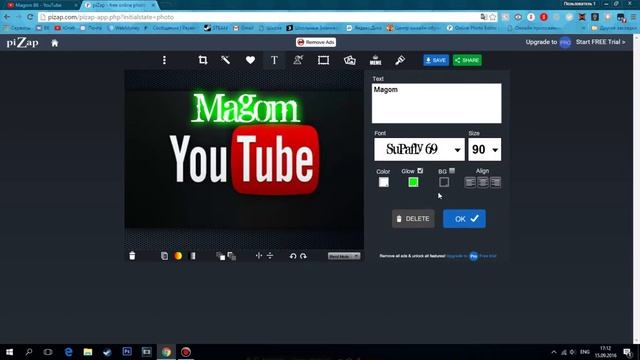Go to piZap home icon
This screenshot has width=640, height=360.
[55, 43]
